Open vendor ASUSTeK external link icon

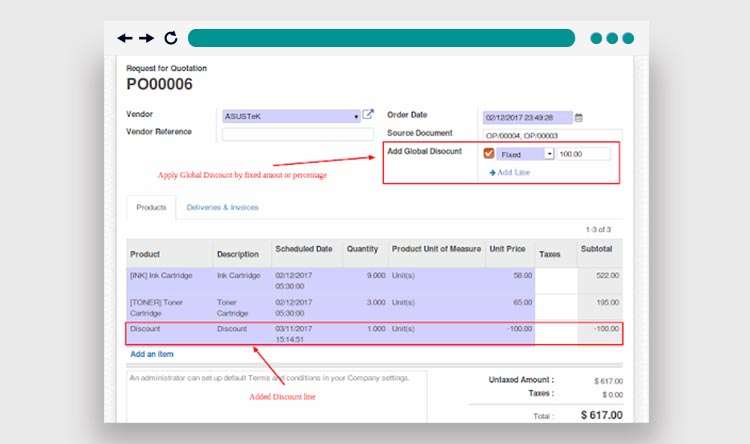[x=368, y=114]
